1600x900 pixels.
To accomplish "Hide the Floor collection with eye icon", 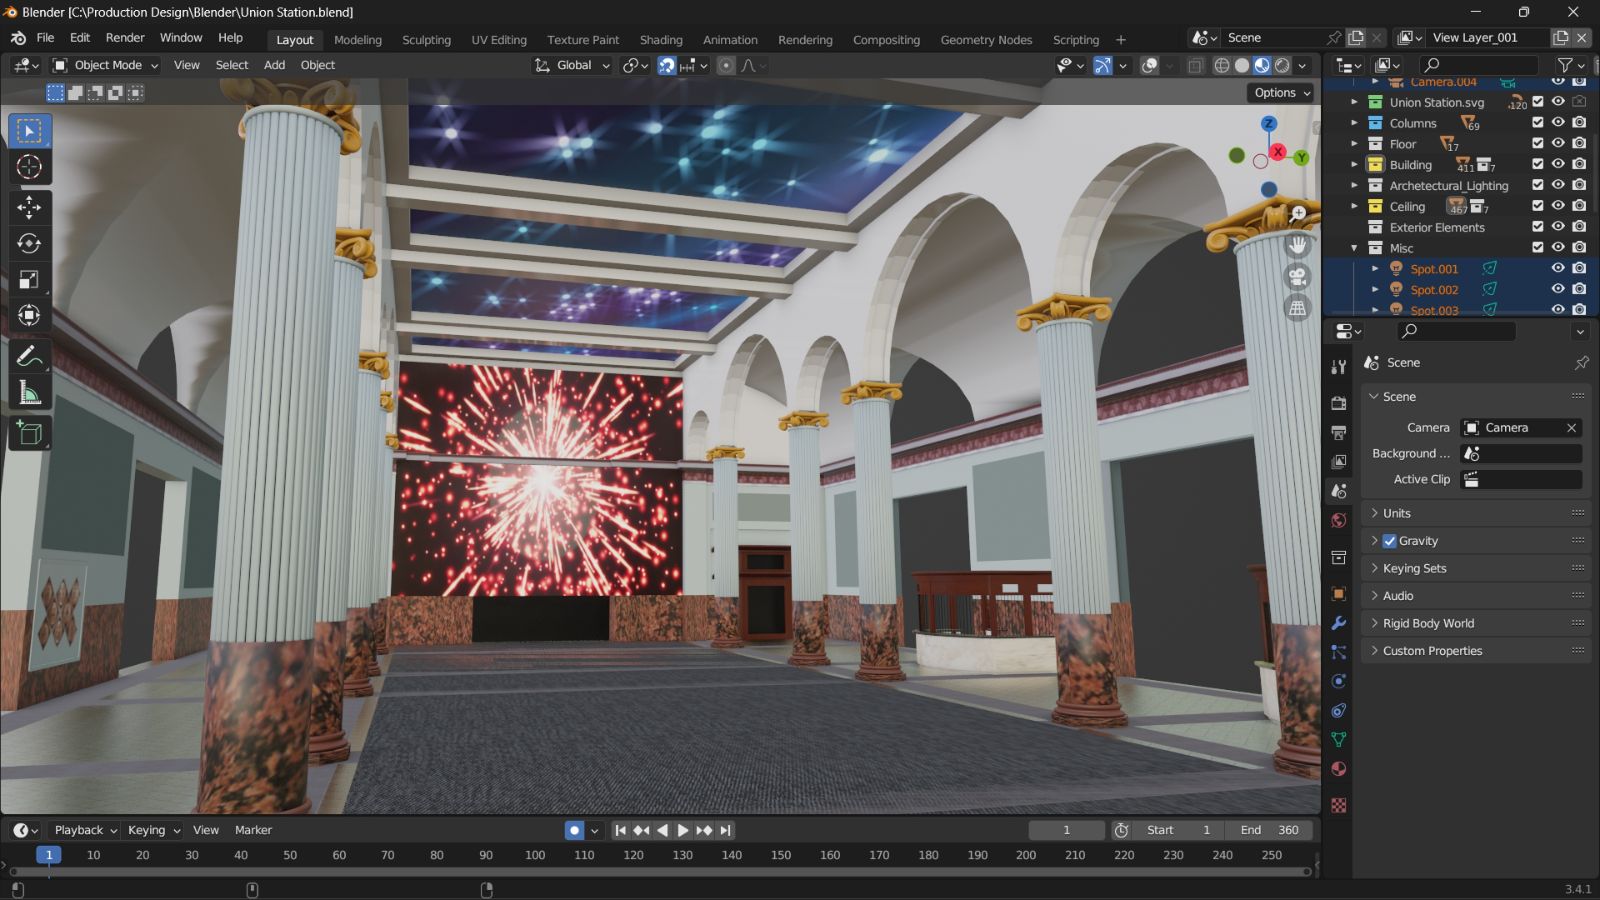I will (1558, 144).
